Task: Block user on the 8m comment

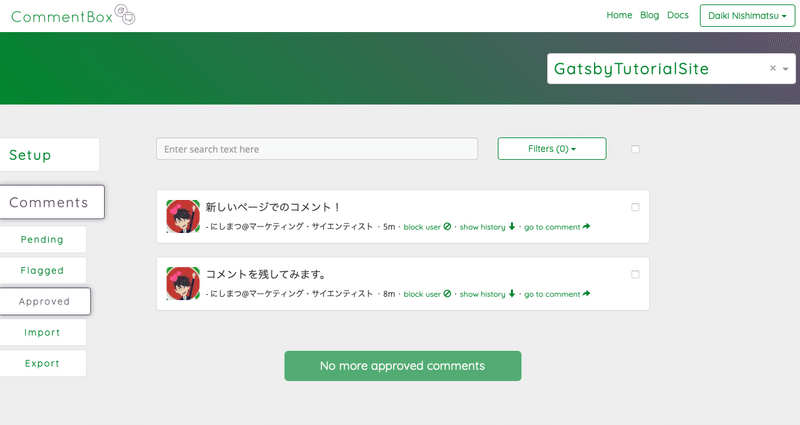Action: (427, 294)
